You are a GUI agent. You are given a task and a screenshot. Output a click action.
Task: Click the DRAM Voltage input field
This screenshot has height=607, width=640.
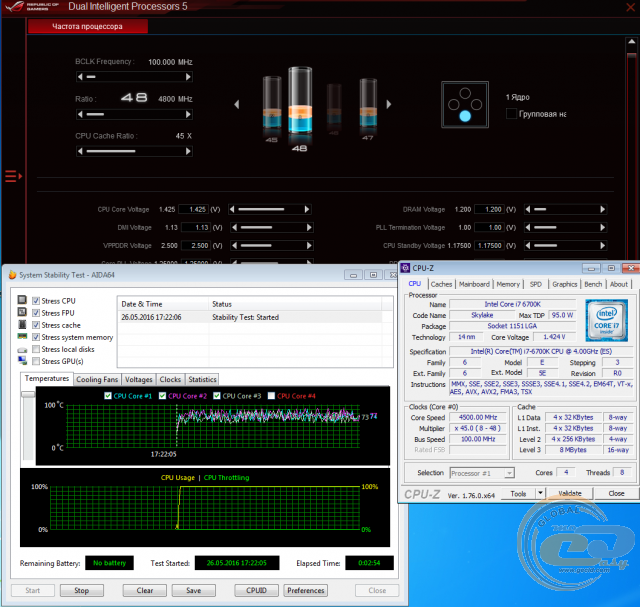coord(489,209)
